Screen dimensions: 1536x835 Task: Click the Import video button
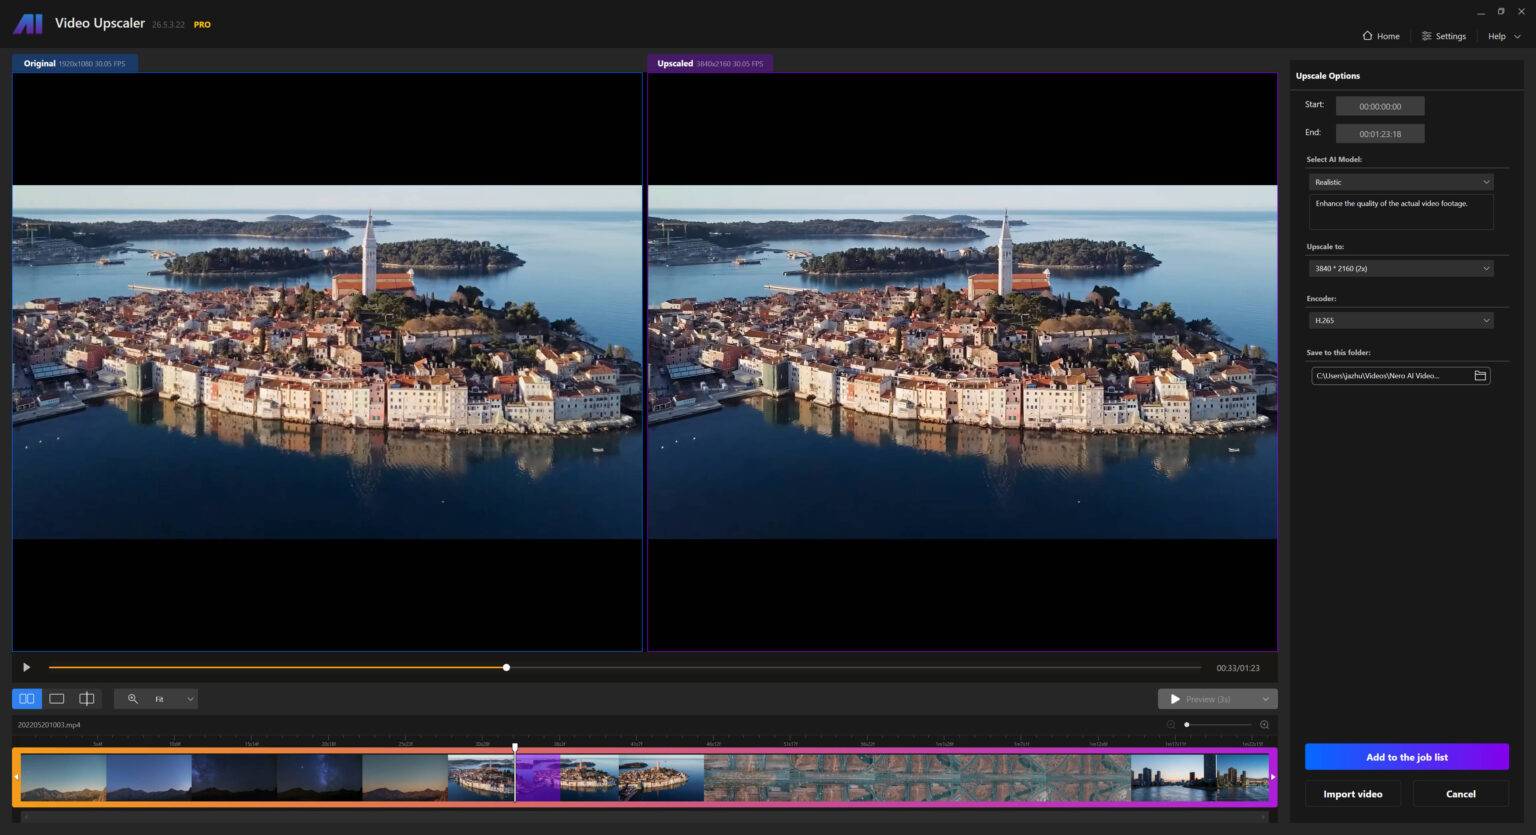1352,794
